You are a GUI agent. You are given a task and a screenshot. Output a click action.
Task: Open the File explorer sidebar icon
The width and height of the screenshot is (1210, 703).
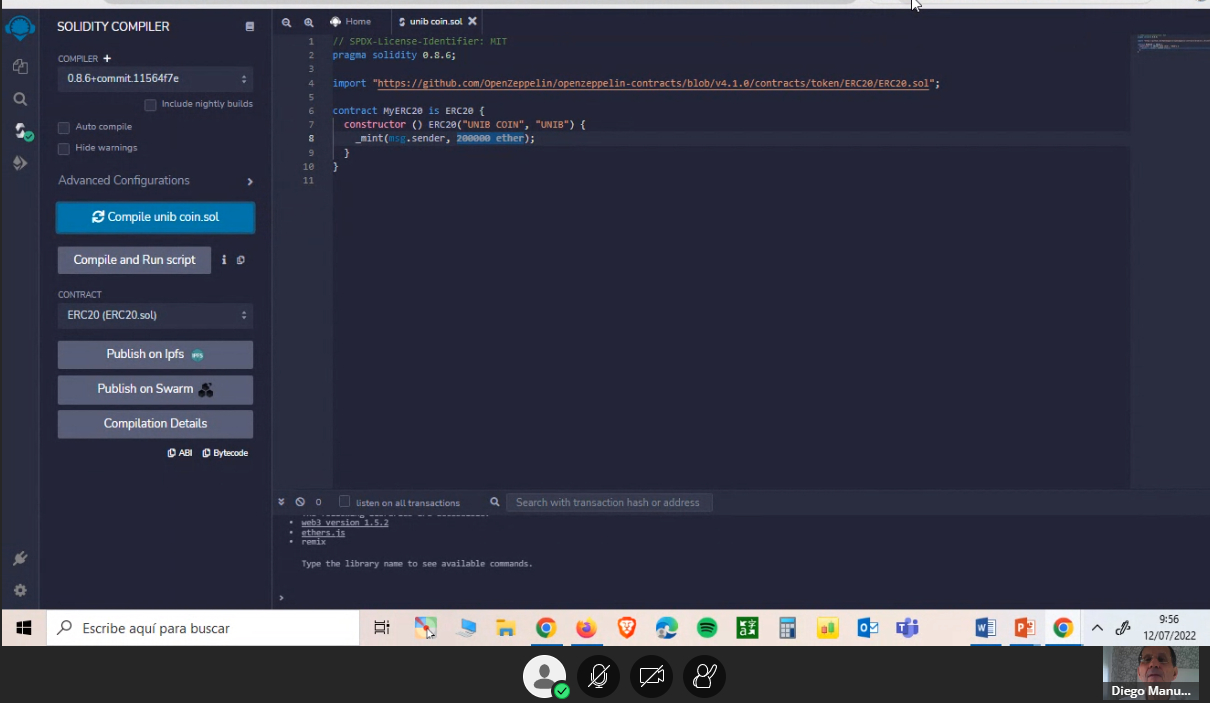click(20, 66)
